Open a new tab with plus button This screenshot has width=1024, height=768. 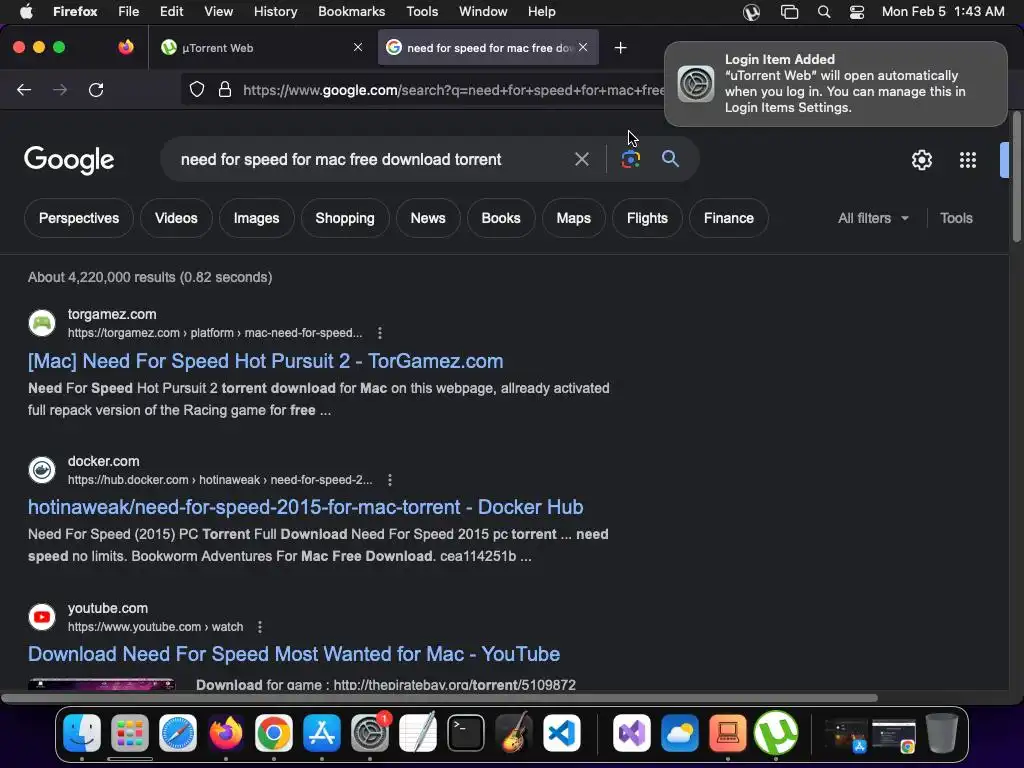coord(620,48)
